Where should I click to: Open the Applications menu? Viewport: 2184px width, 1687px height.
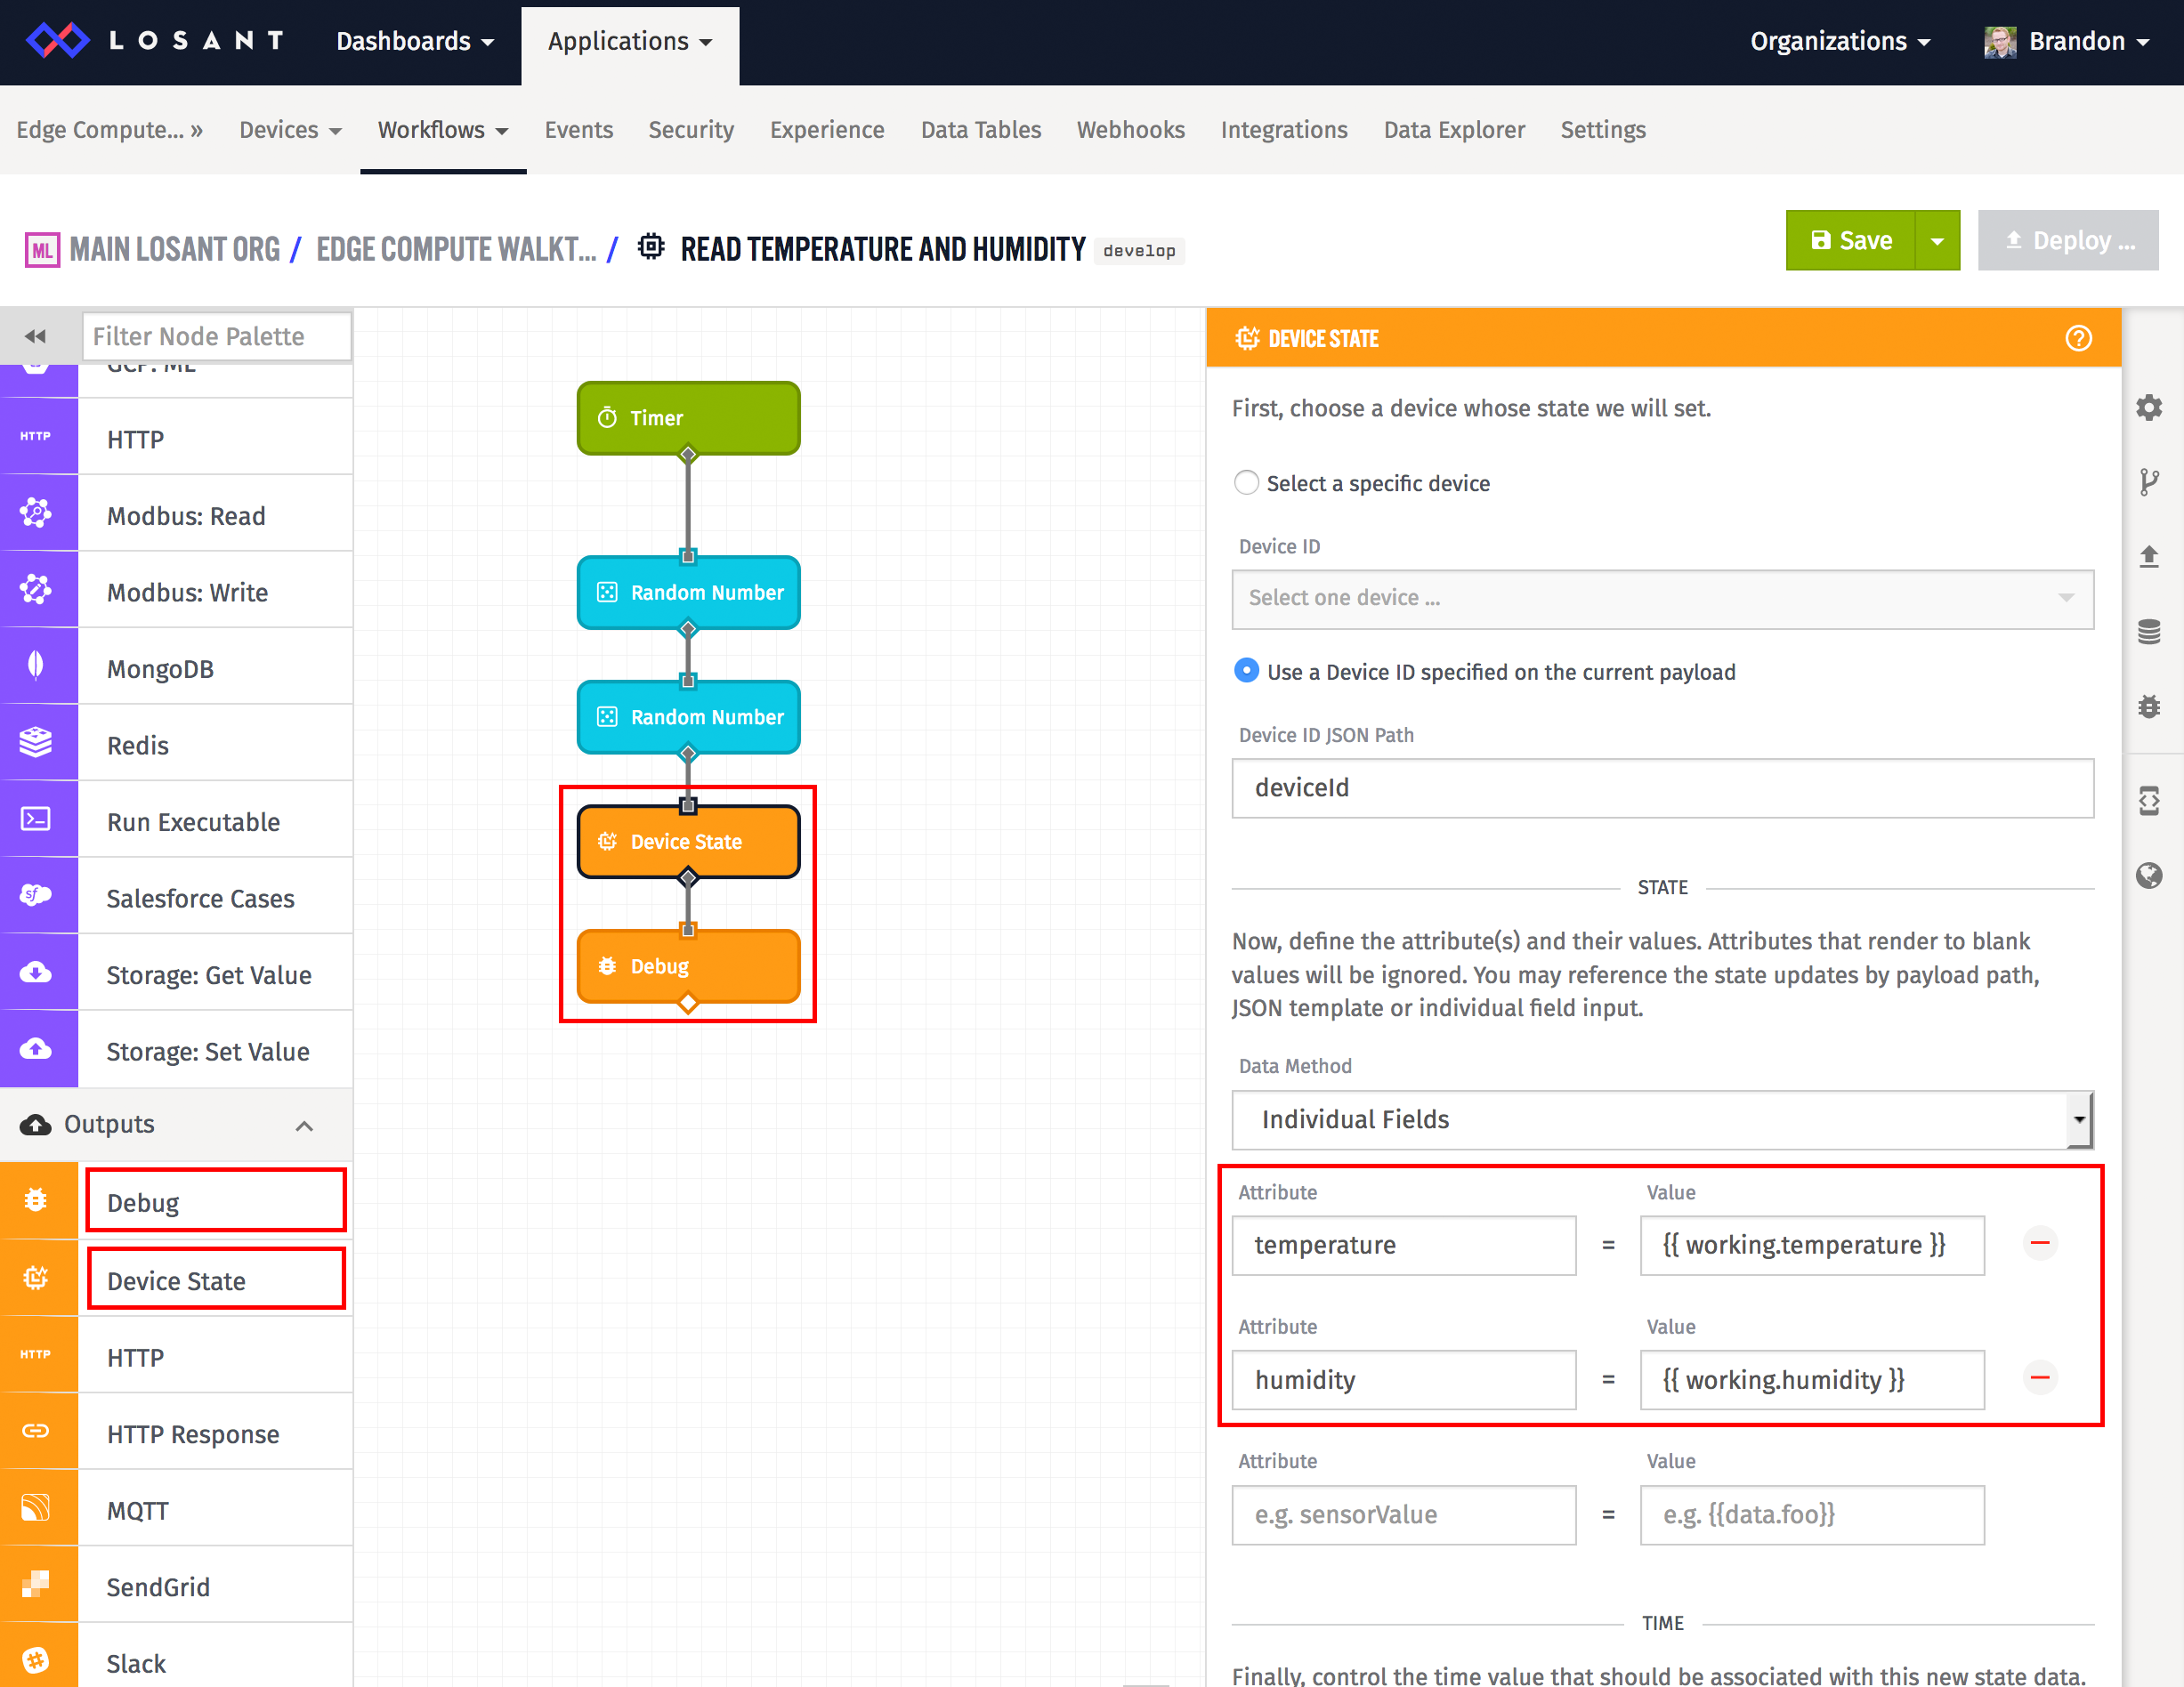point(630,42)
